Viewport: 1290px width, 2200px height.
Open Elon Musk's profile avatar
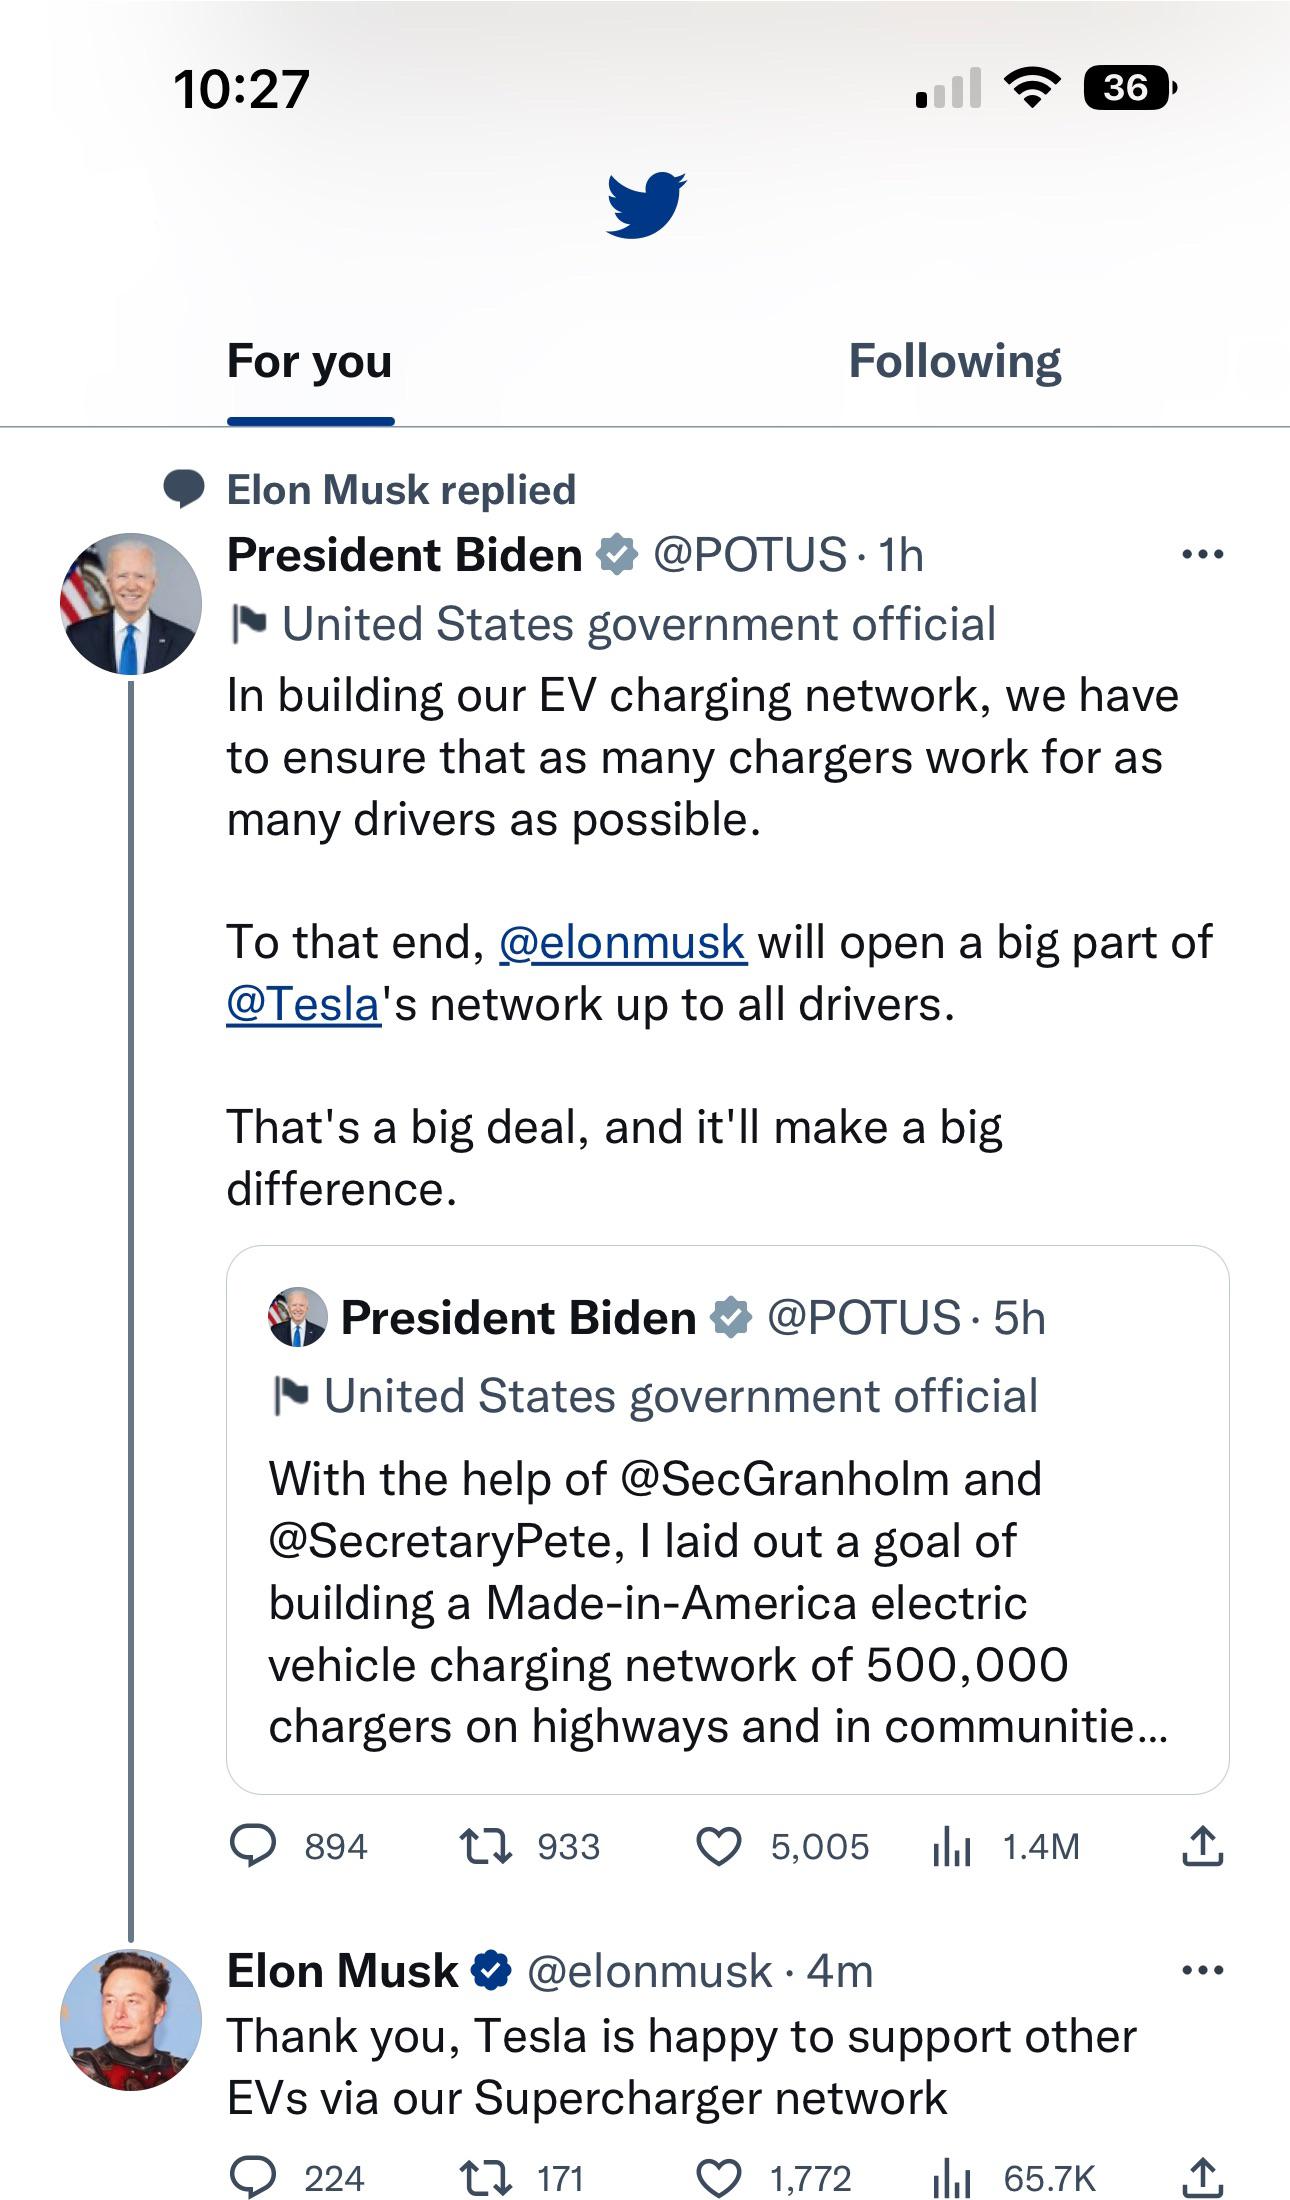131,2019
